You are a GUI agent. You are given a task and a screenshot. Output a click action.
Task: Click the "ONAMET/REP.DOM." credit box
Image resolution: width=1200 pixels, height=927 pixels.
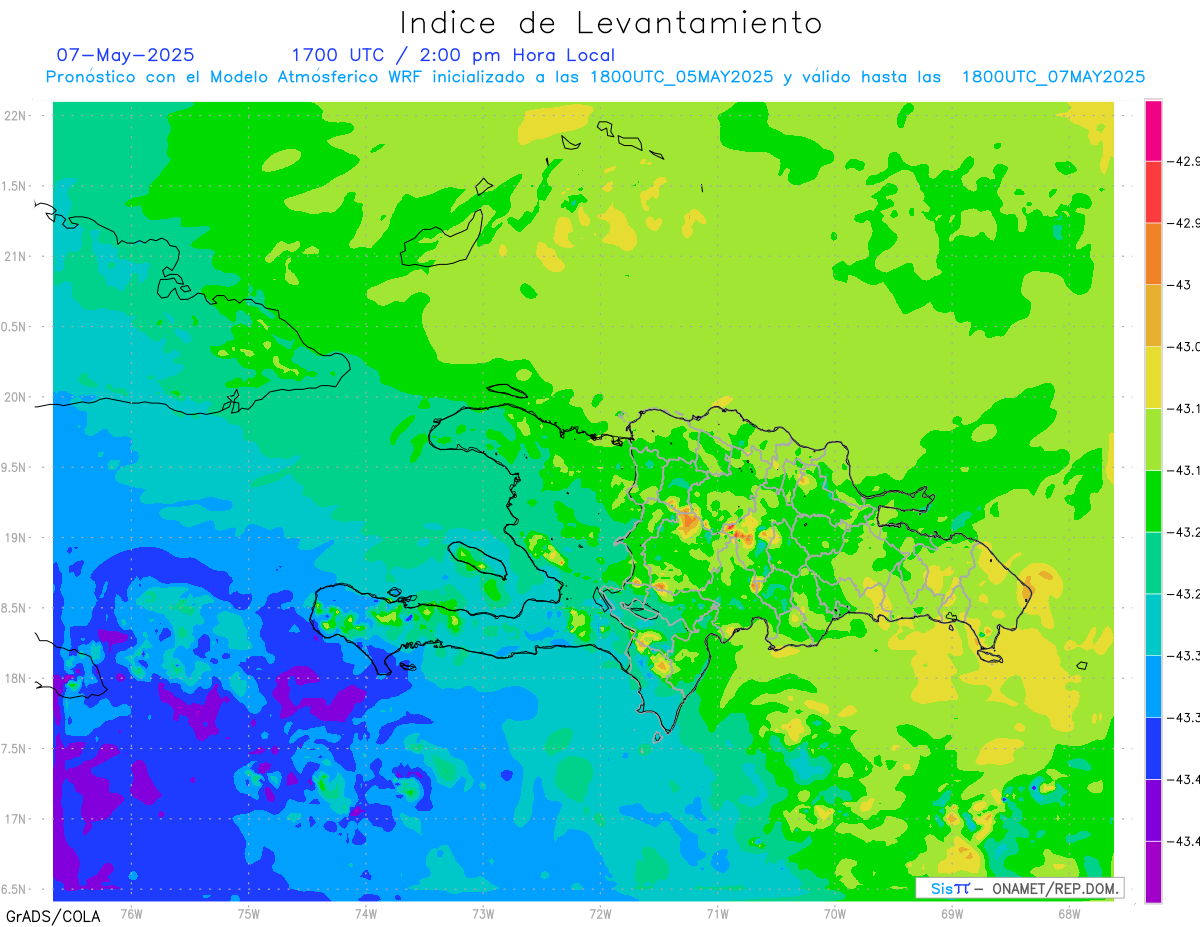[x=1019, y=888]
